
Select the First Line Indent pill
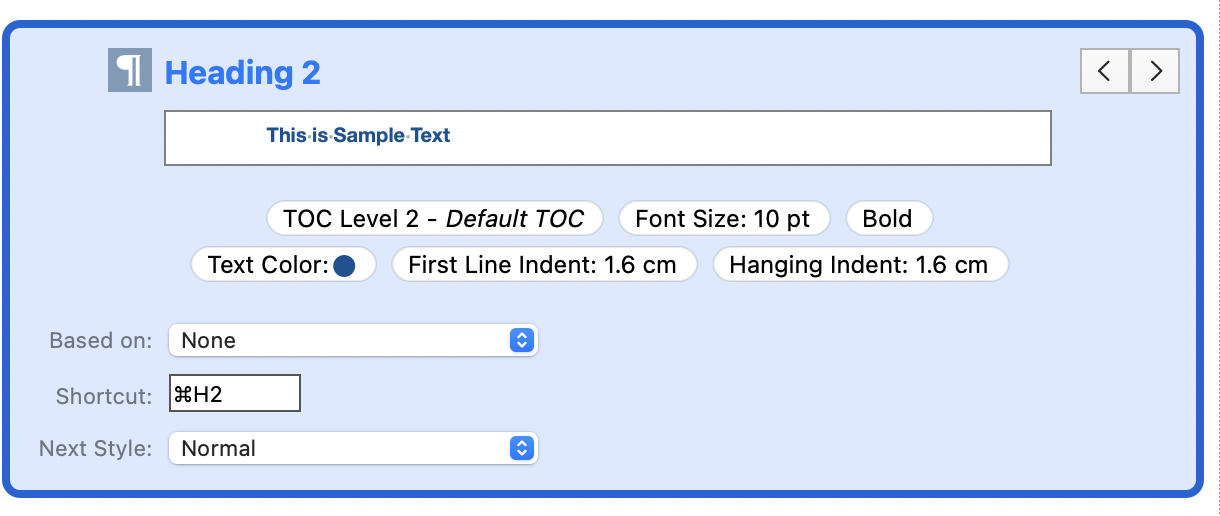(x=542, y=265)
